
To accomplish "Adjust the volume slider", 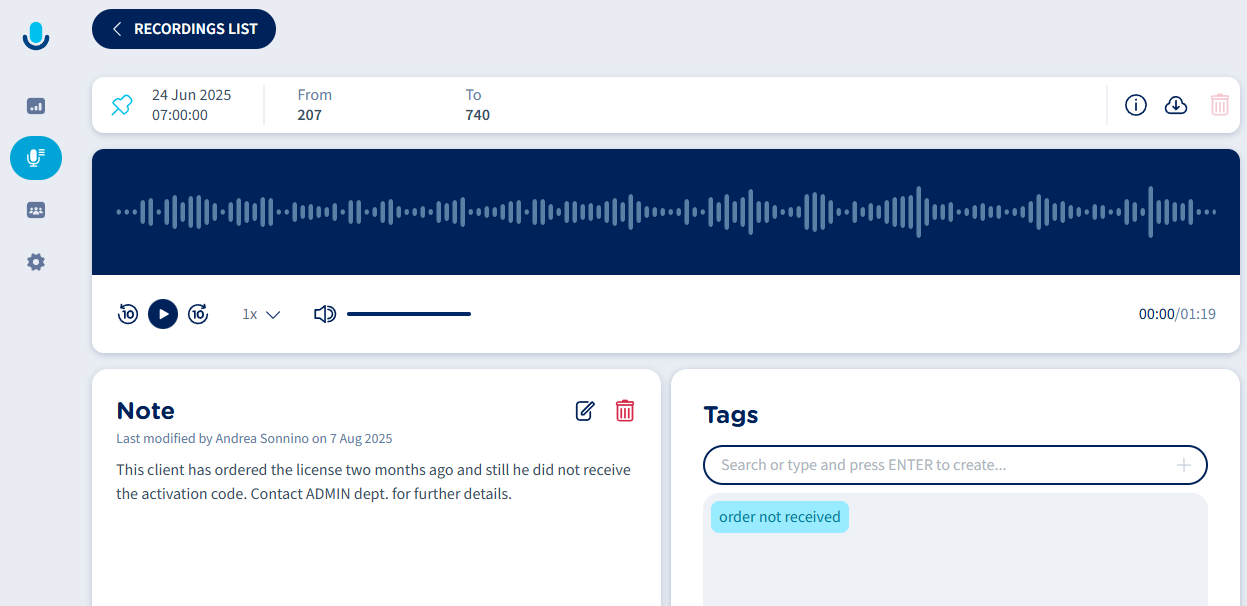I will (x=409, y=314).
